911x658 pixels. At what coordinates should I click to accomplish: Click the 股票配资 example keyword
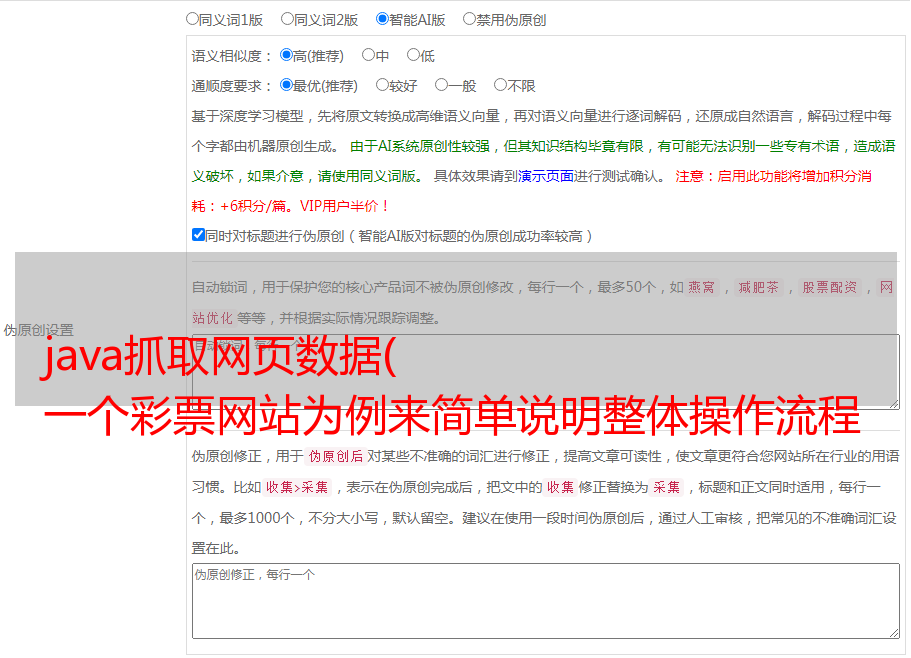pos(829,287)
